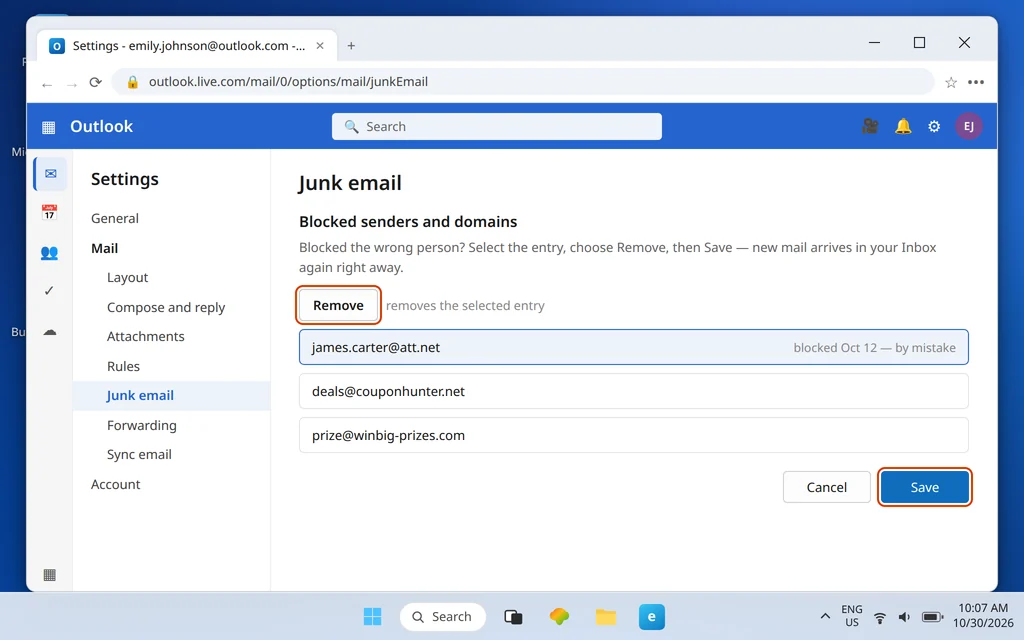Open Compose and reply settings
Screen dimensions: 1024x640
166,308
